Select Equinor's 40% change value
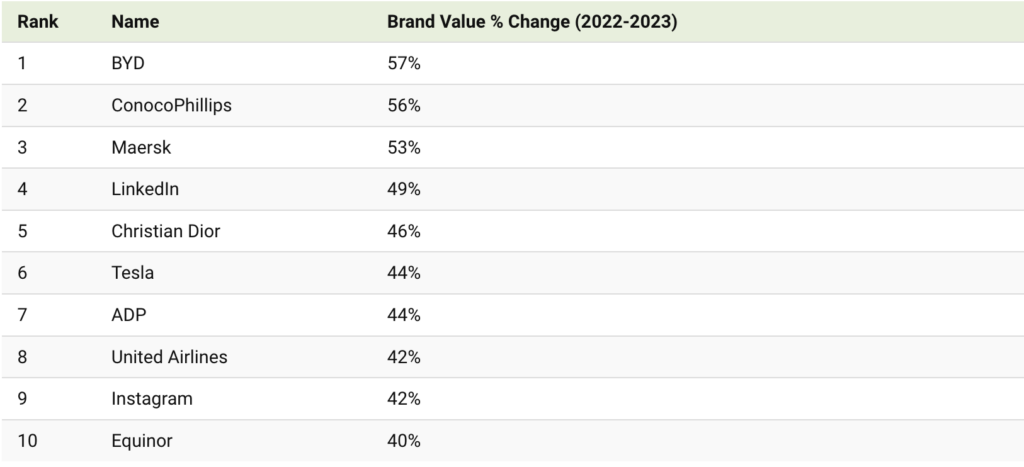 (404, 441)
